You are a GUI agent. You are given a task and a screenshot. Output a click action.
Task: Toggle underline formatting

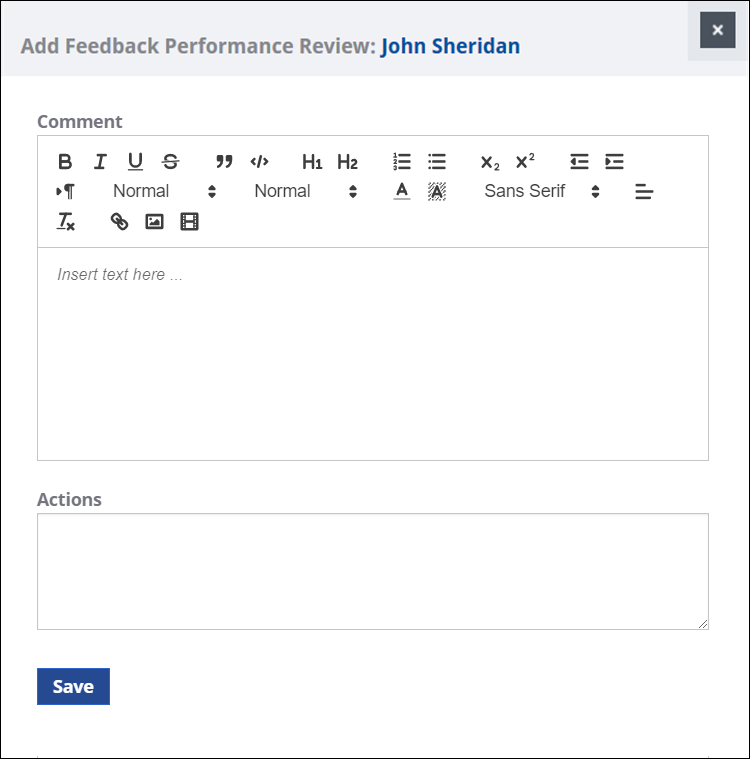click(x=135, y=162)
